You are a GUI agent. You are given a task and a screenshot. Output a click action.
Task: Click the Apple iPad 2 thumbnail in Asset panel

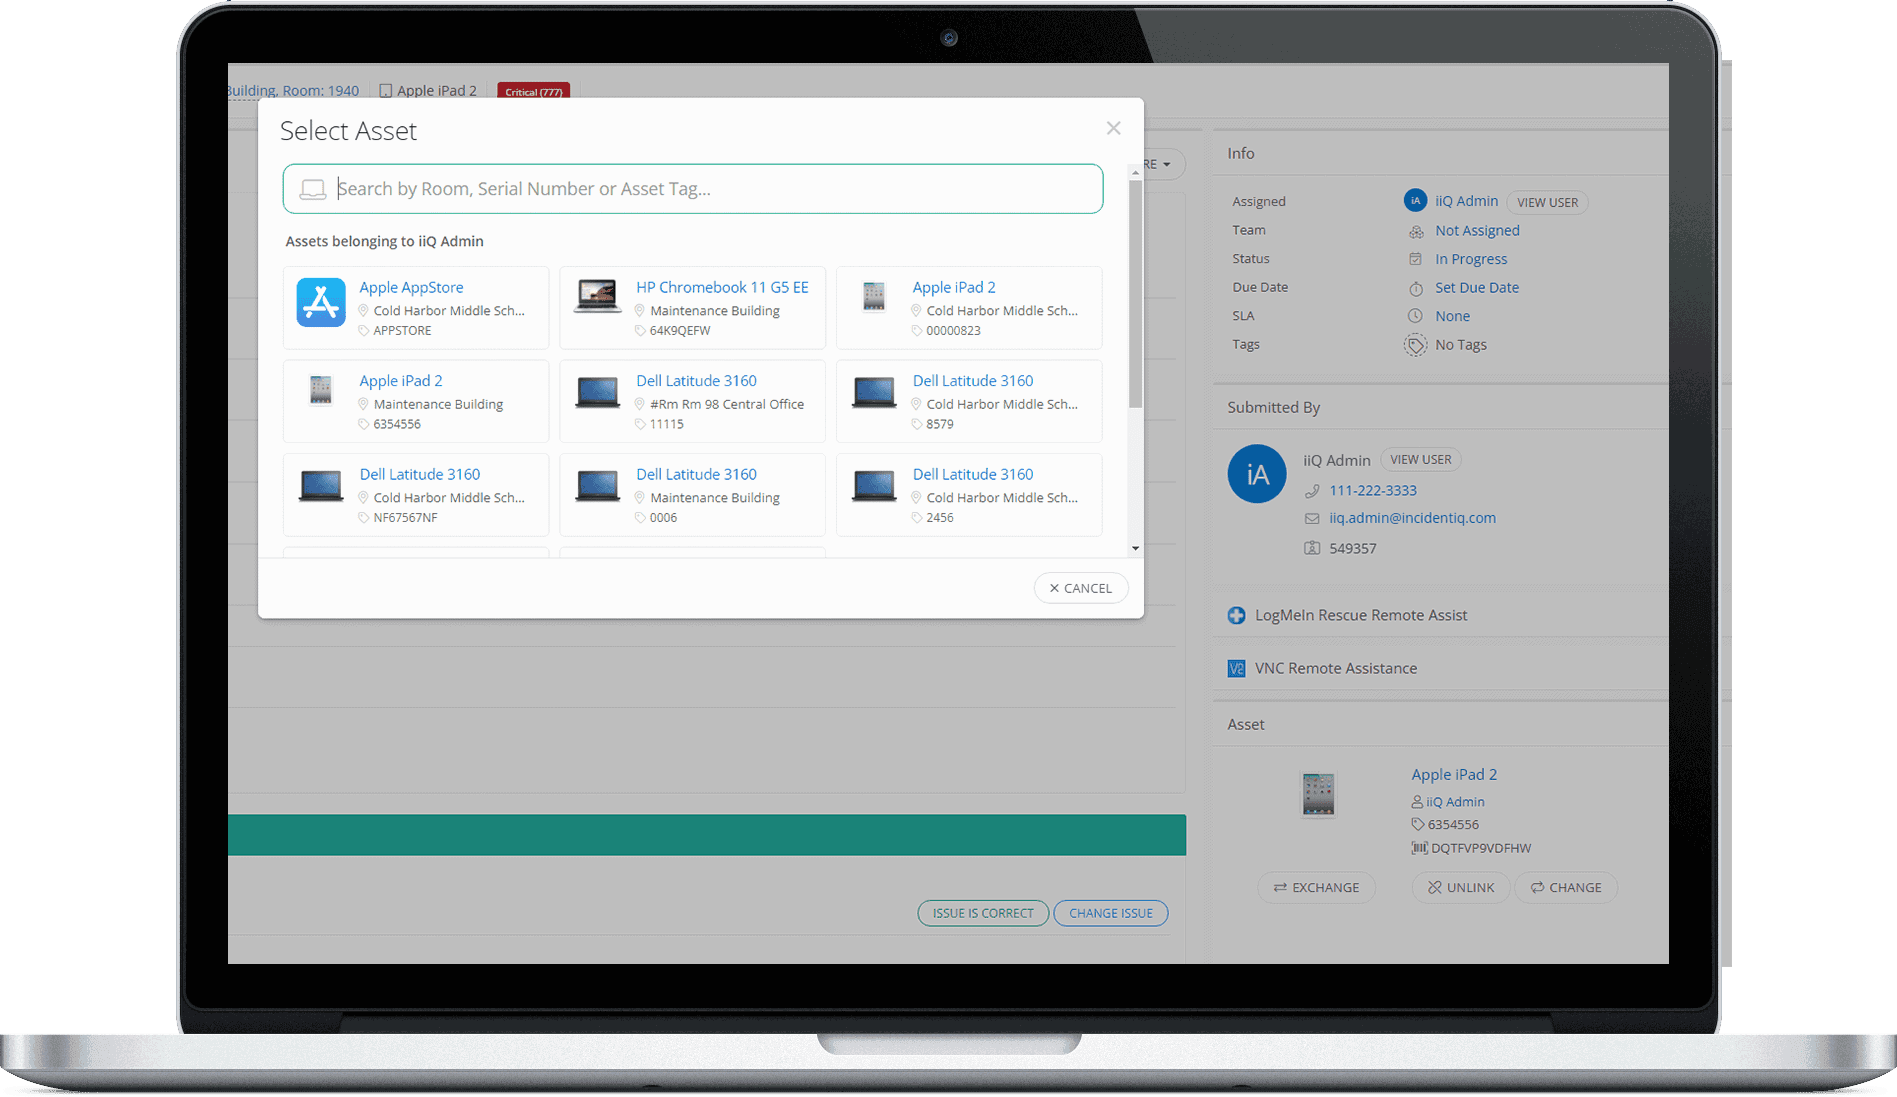pyautogui.click(x=1318, y=794)
